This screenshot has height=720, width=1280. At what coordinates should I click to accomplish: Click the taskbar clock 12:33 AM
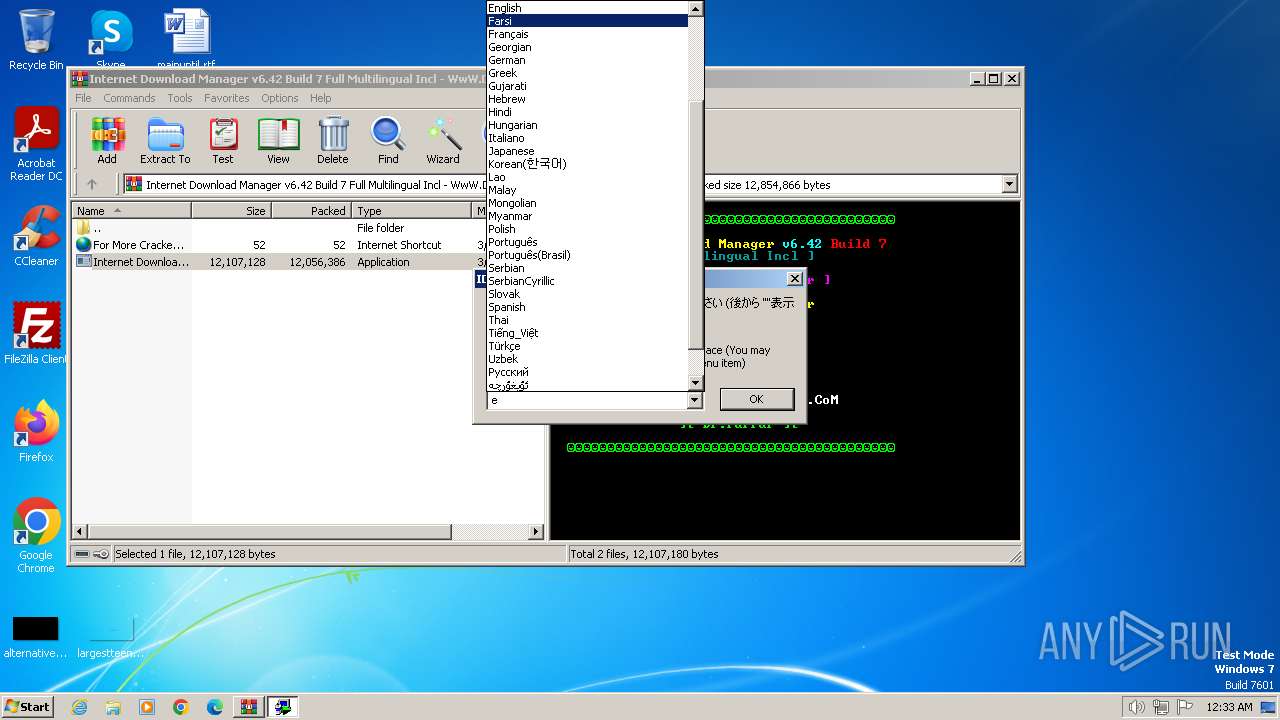tap(1229, 707)
